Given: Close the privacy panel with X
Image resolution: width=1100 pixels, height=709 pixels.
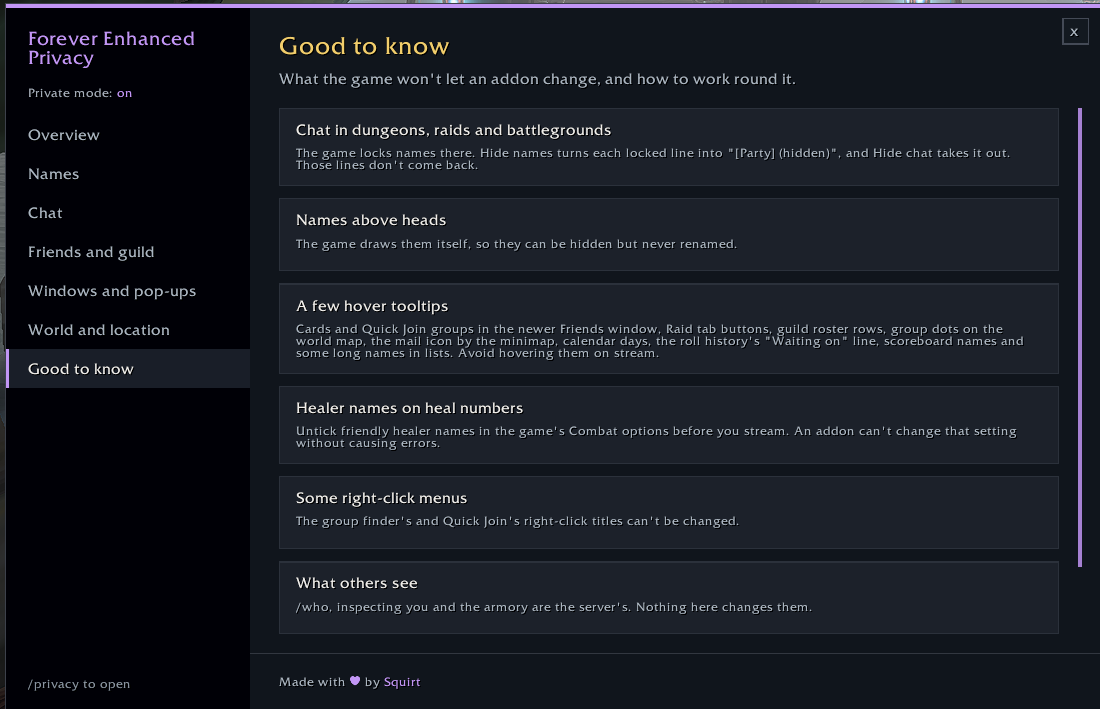Looking at the screenshot, I should [1075, 32].
